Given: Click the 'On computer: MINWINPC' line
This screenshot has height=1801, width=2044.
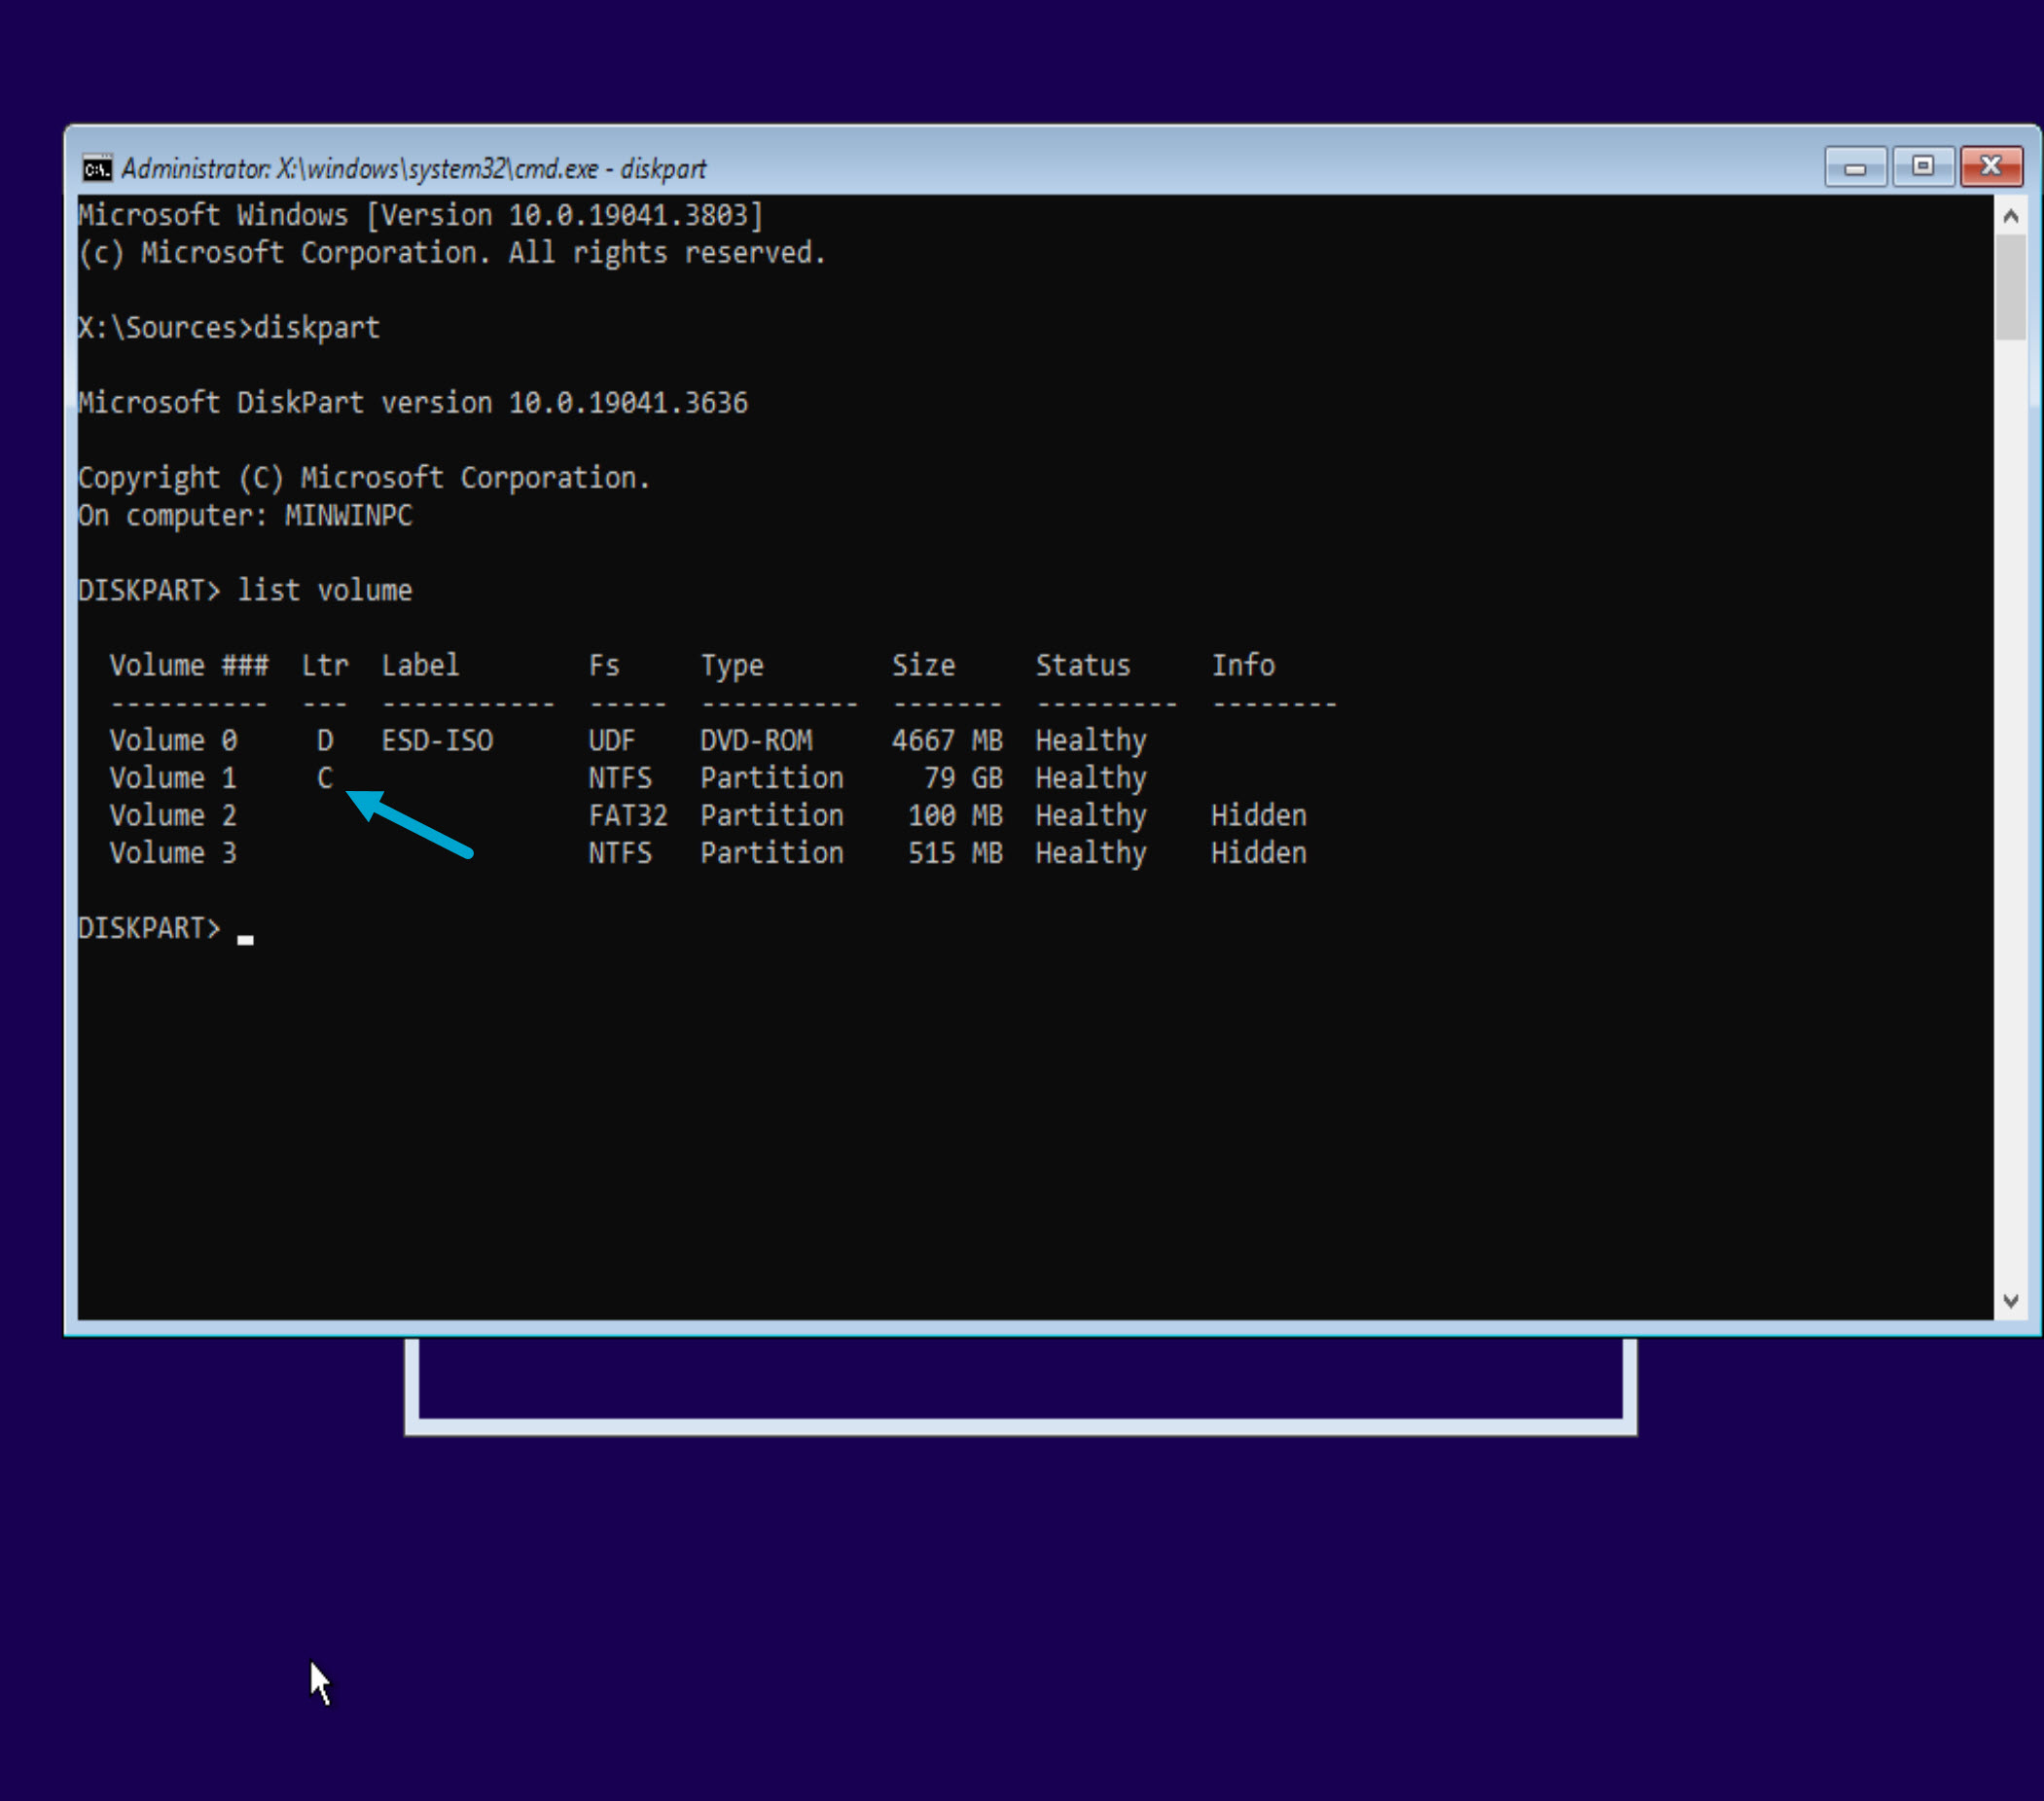Looking at the screenshot, I should pos(245,516).
